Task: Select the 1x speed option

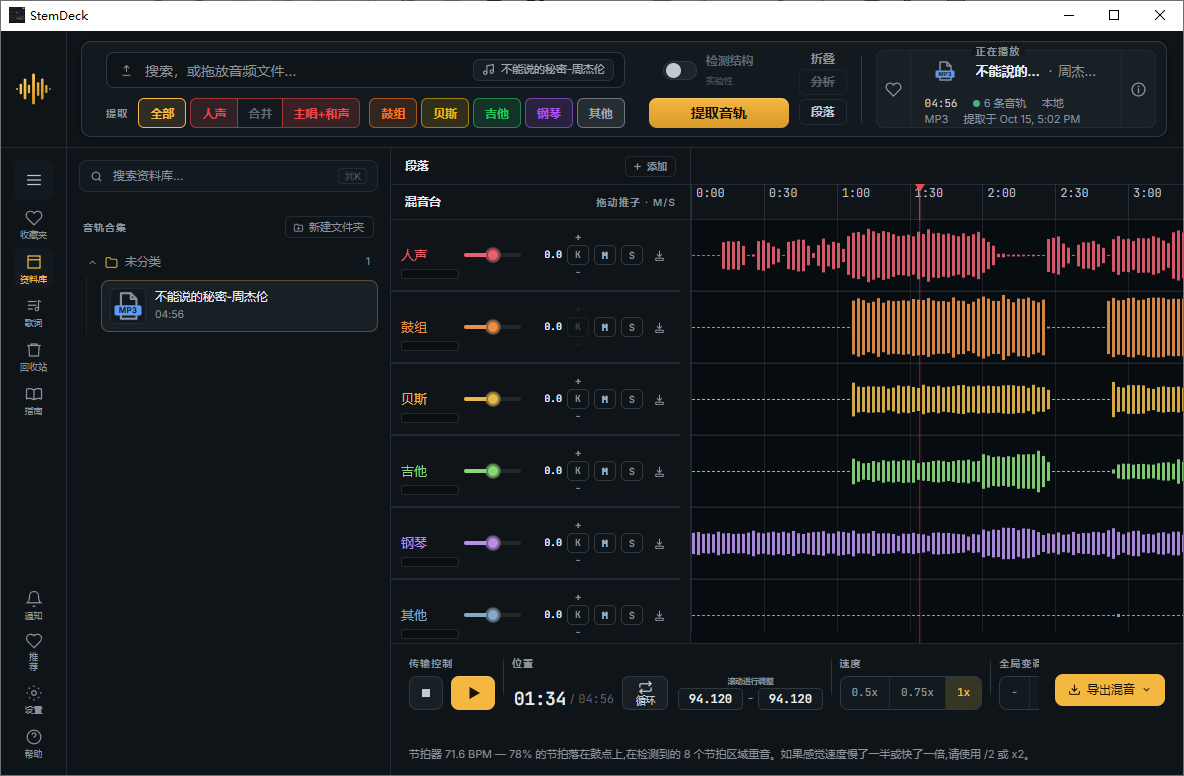Action: click(x=964, y=692)
